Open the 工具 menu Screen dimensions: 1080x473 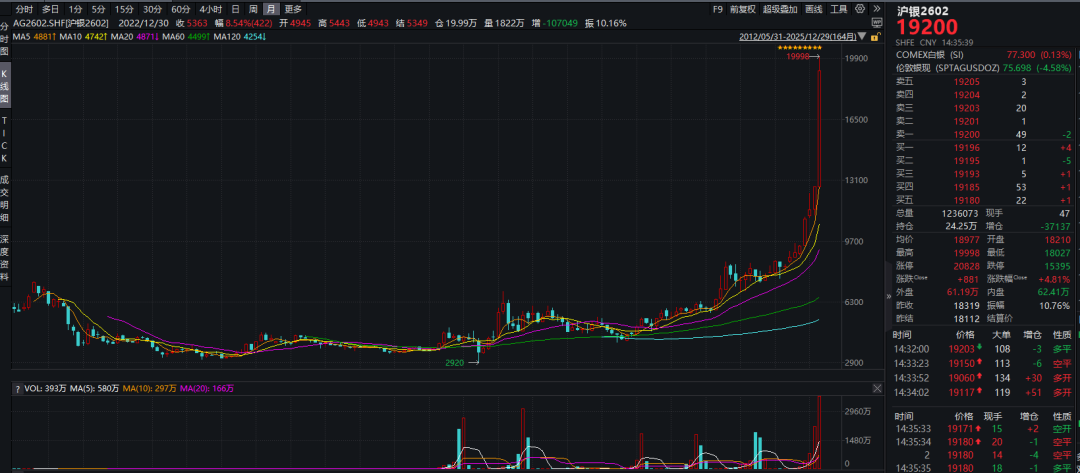click(x=839, y=9)
